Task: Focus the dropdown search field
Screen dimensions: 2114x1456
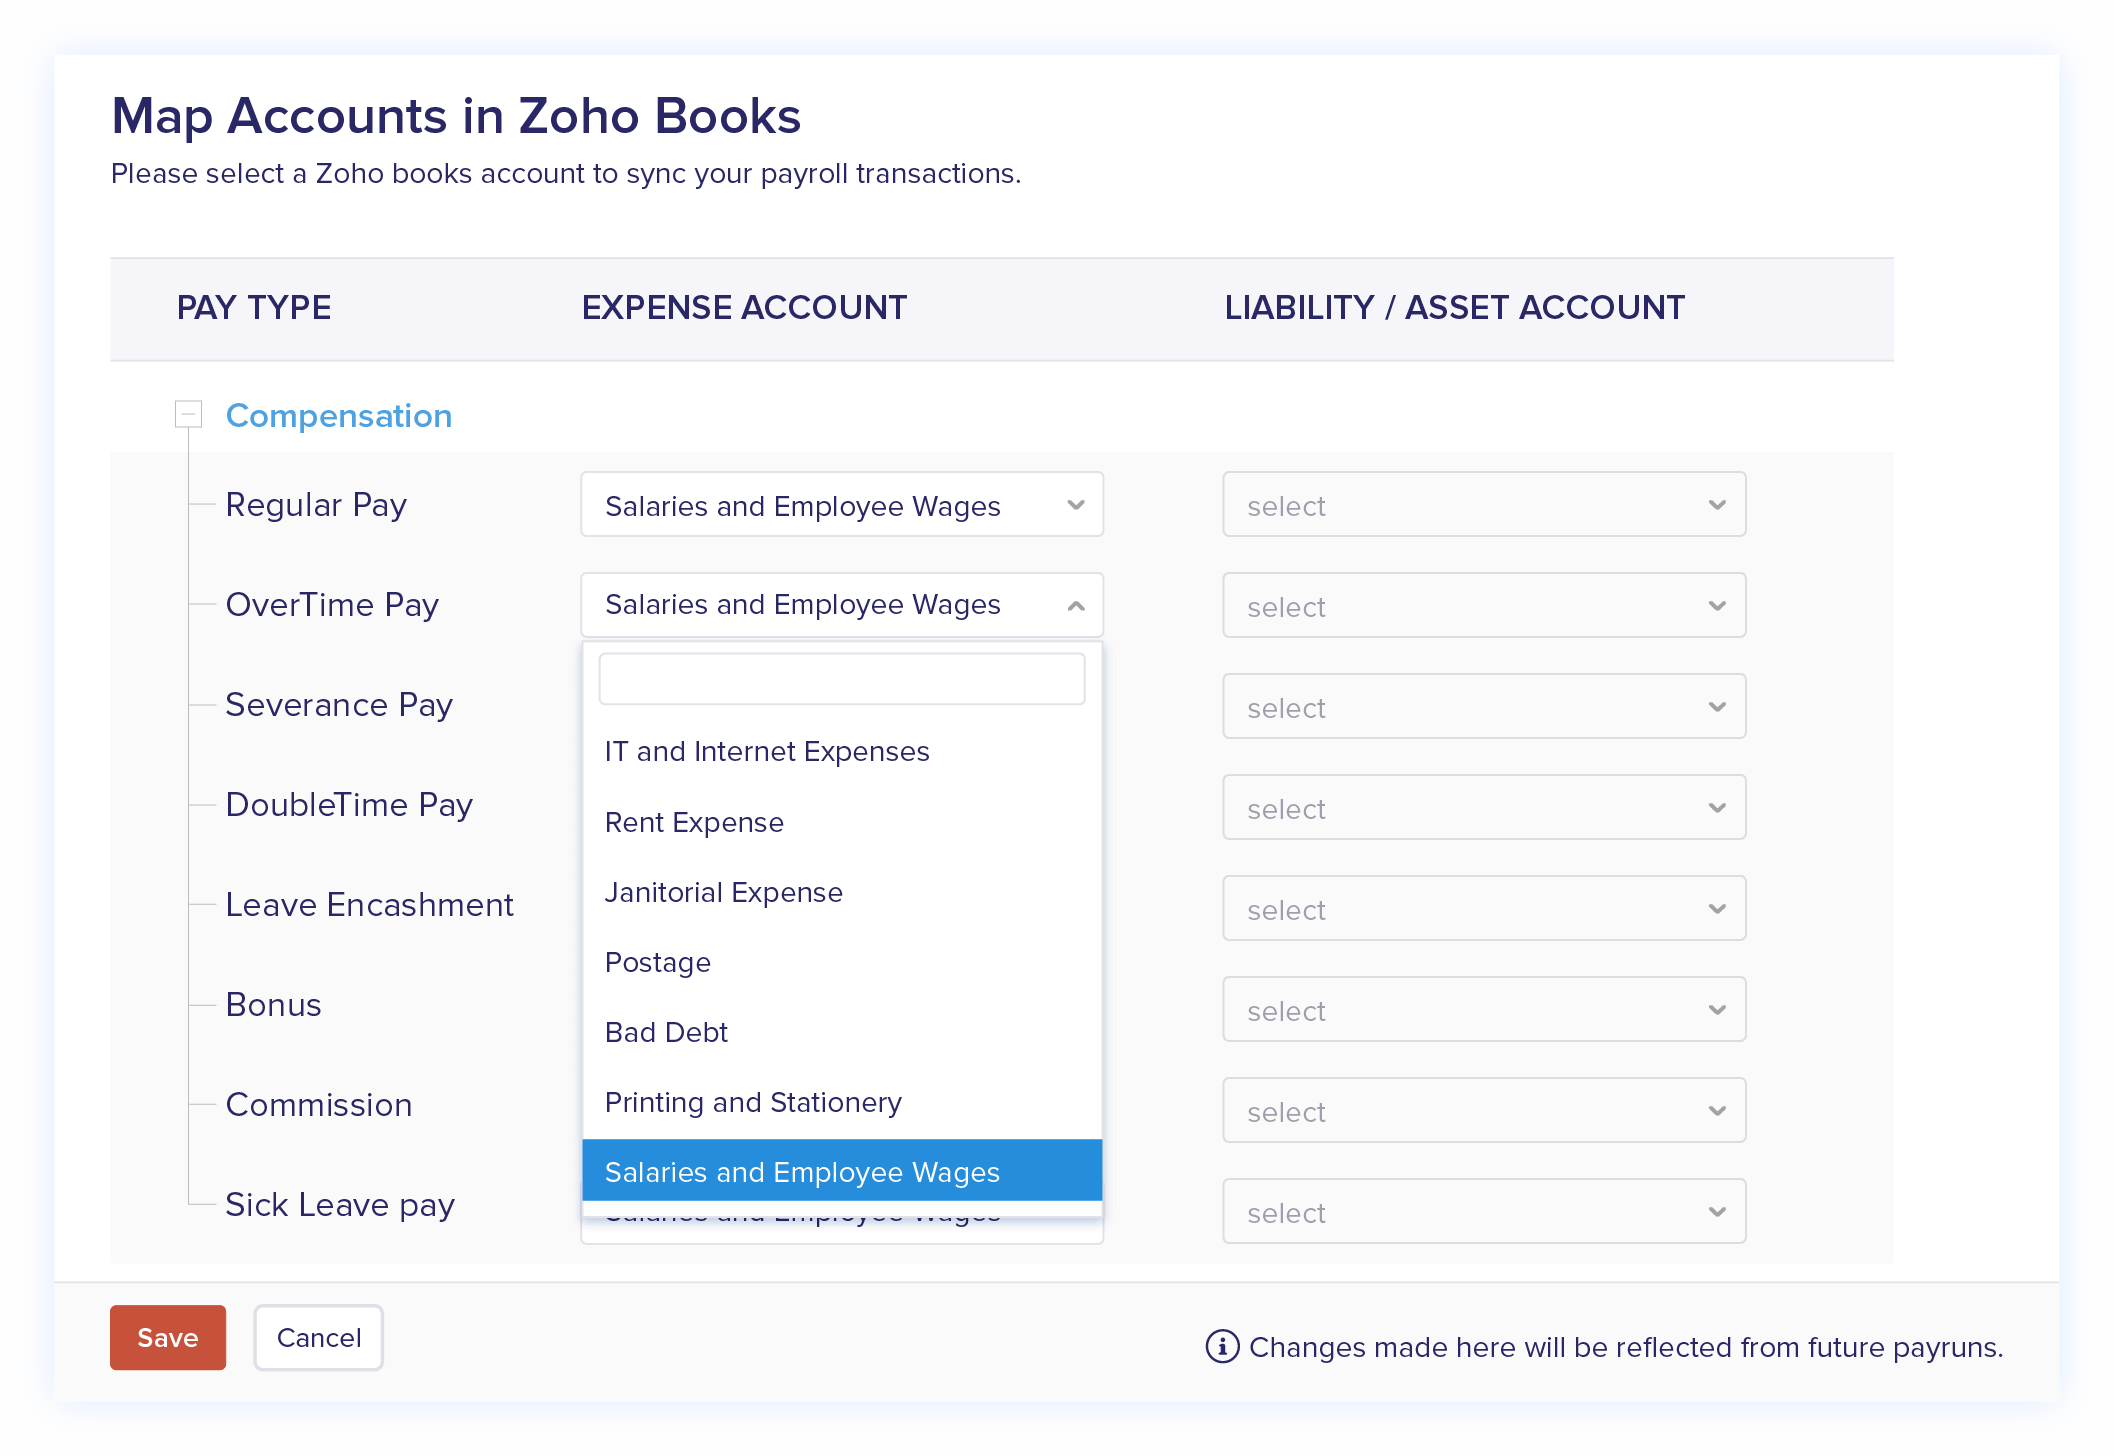Action: coord(841,680)
